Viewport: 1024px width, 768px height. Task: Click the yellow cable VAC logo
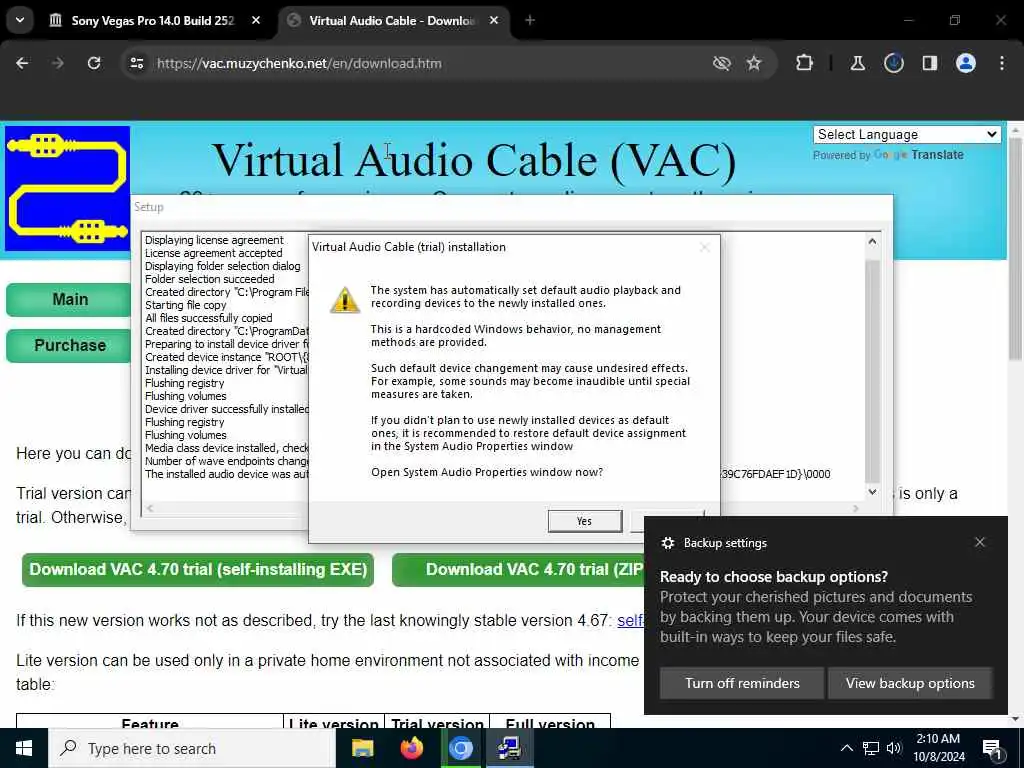[67, 189]
